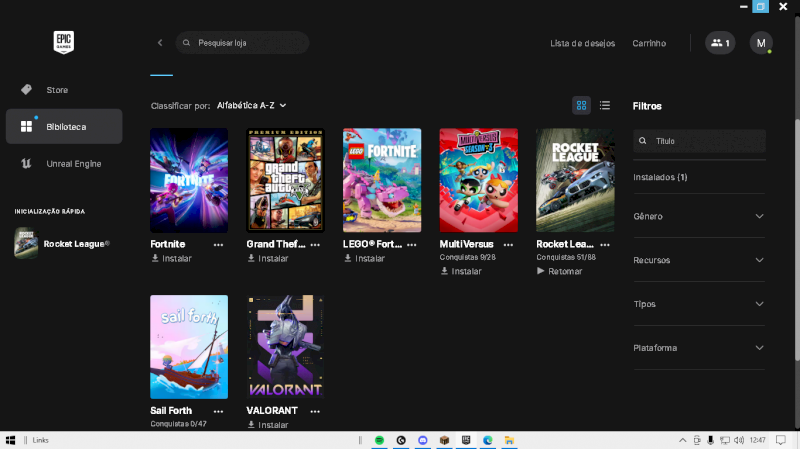Open Spotify from the taskbar
The height and width of the screenshot is (449, 800).
click(380, 440)
